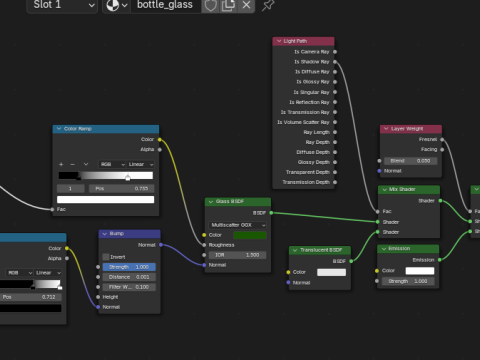Click the Is Shadow Ray output socket
This screenshot has width=480, height=360.
[335, 62]
